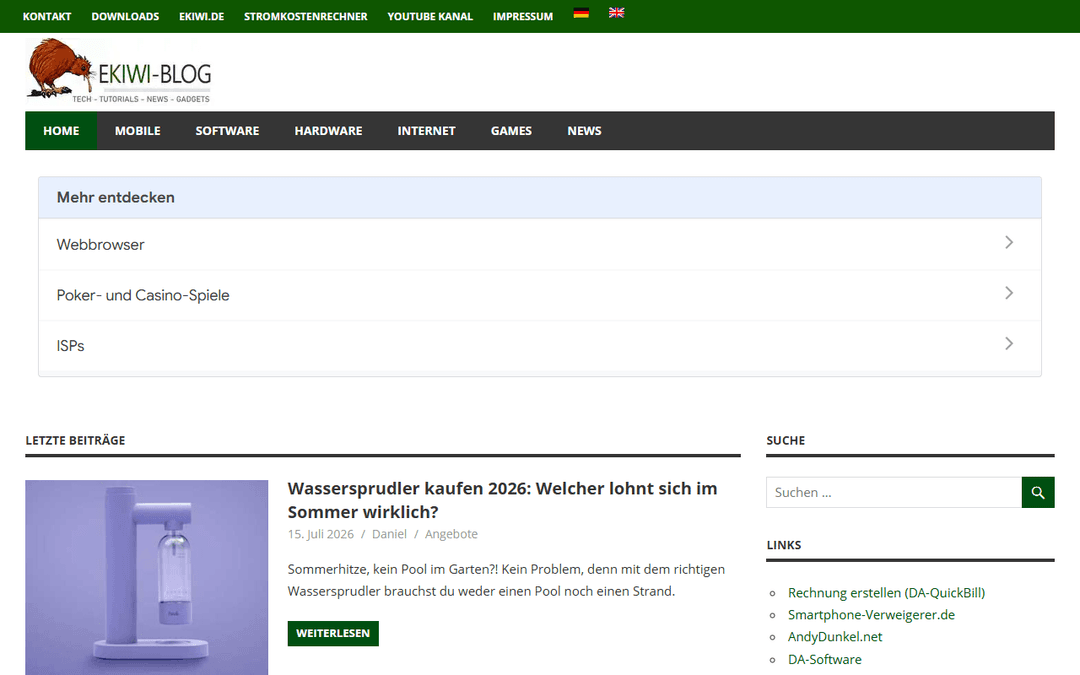
Task: Select the GAMES navigation tab
Action: point(511,131)
